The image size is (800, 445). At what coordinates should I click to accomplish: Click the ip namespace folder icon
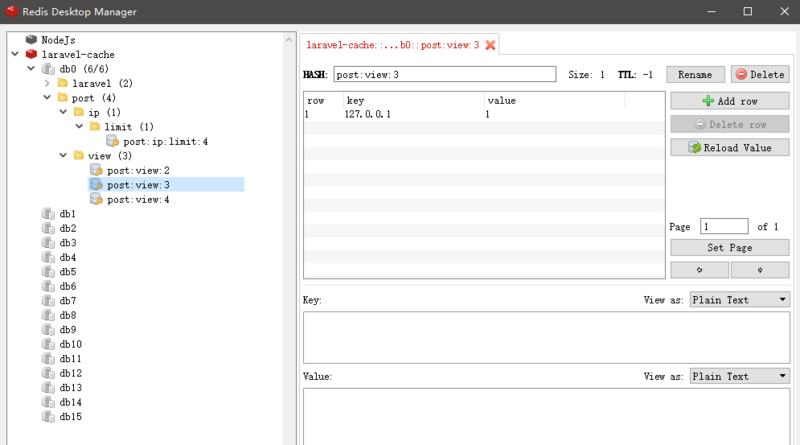click(x=79, y=112)
